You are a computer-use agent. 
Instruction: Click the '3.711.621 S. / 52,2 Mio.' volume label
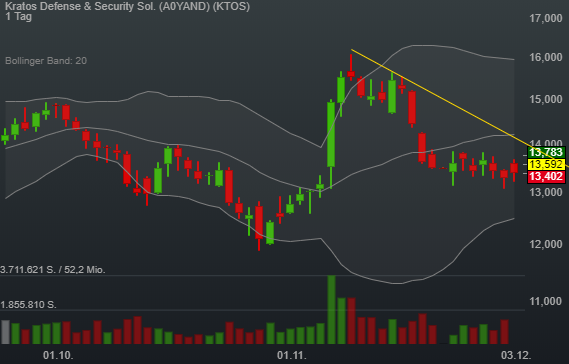click(x=53, y=270)
